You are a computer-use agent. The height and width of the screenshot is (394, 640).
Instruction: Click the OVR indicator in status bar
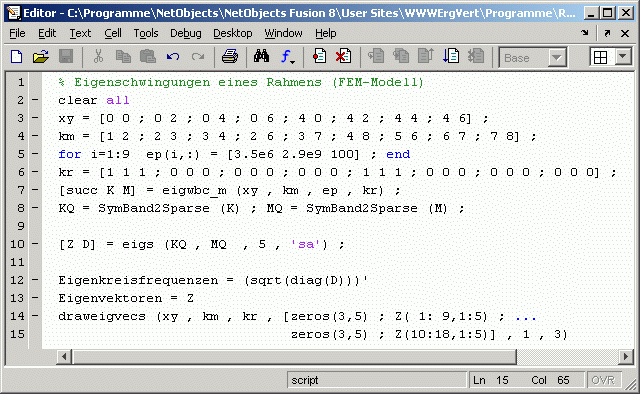pyautogui.click(x=603, y=380)
